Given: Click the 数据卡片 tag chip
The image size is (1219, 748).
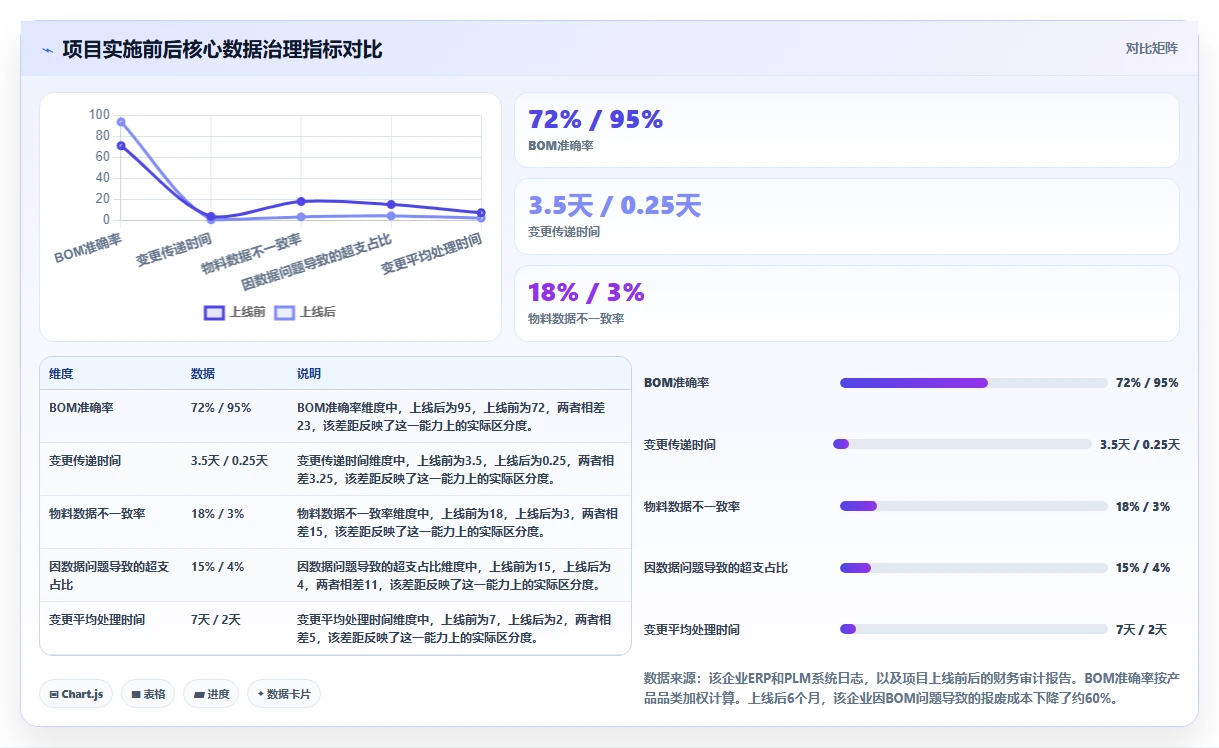Looking at the screenshot, I should pyautogui.click(x=283, y=694).
